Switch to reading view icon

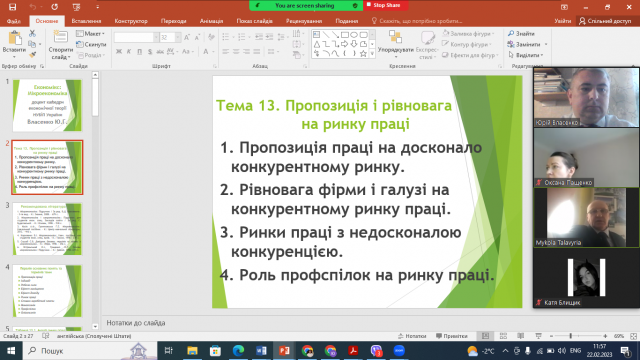[521, 336]
